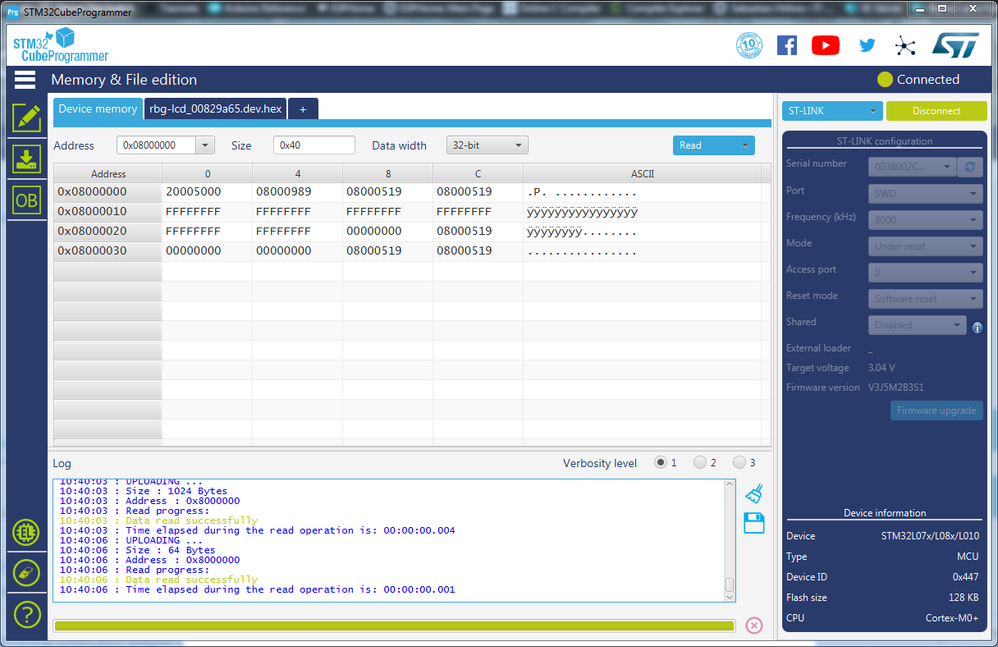Add a new tab with plus
Image resolution: width=998 pixels, height=647 pixels.
[x=303, y=109]
